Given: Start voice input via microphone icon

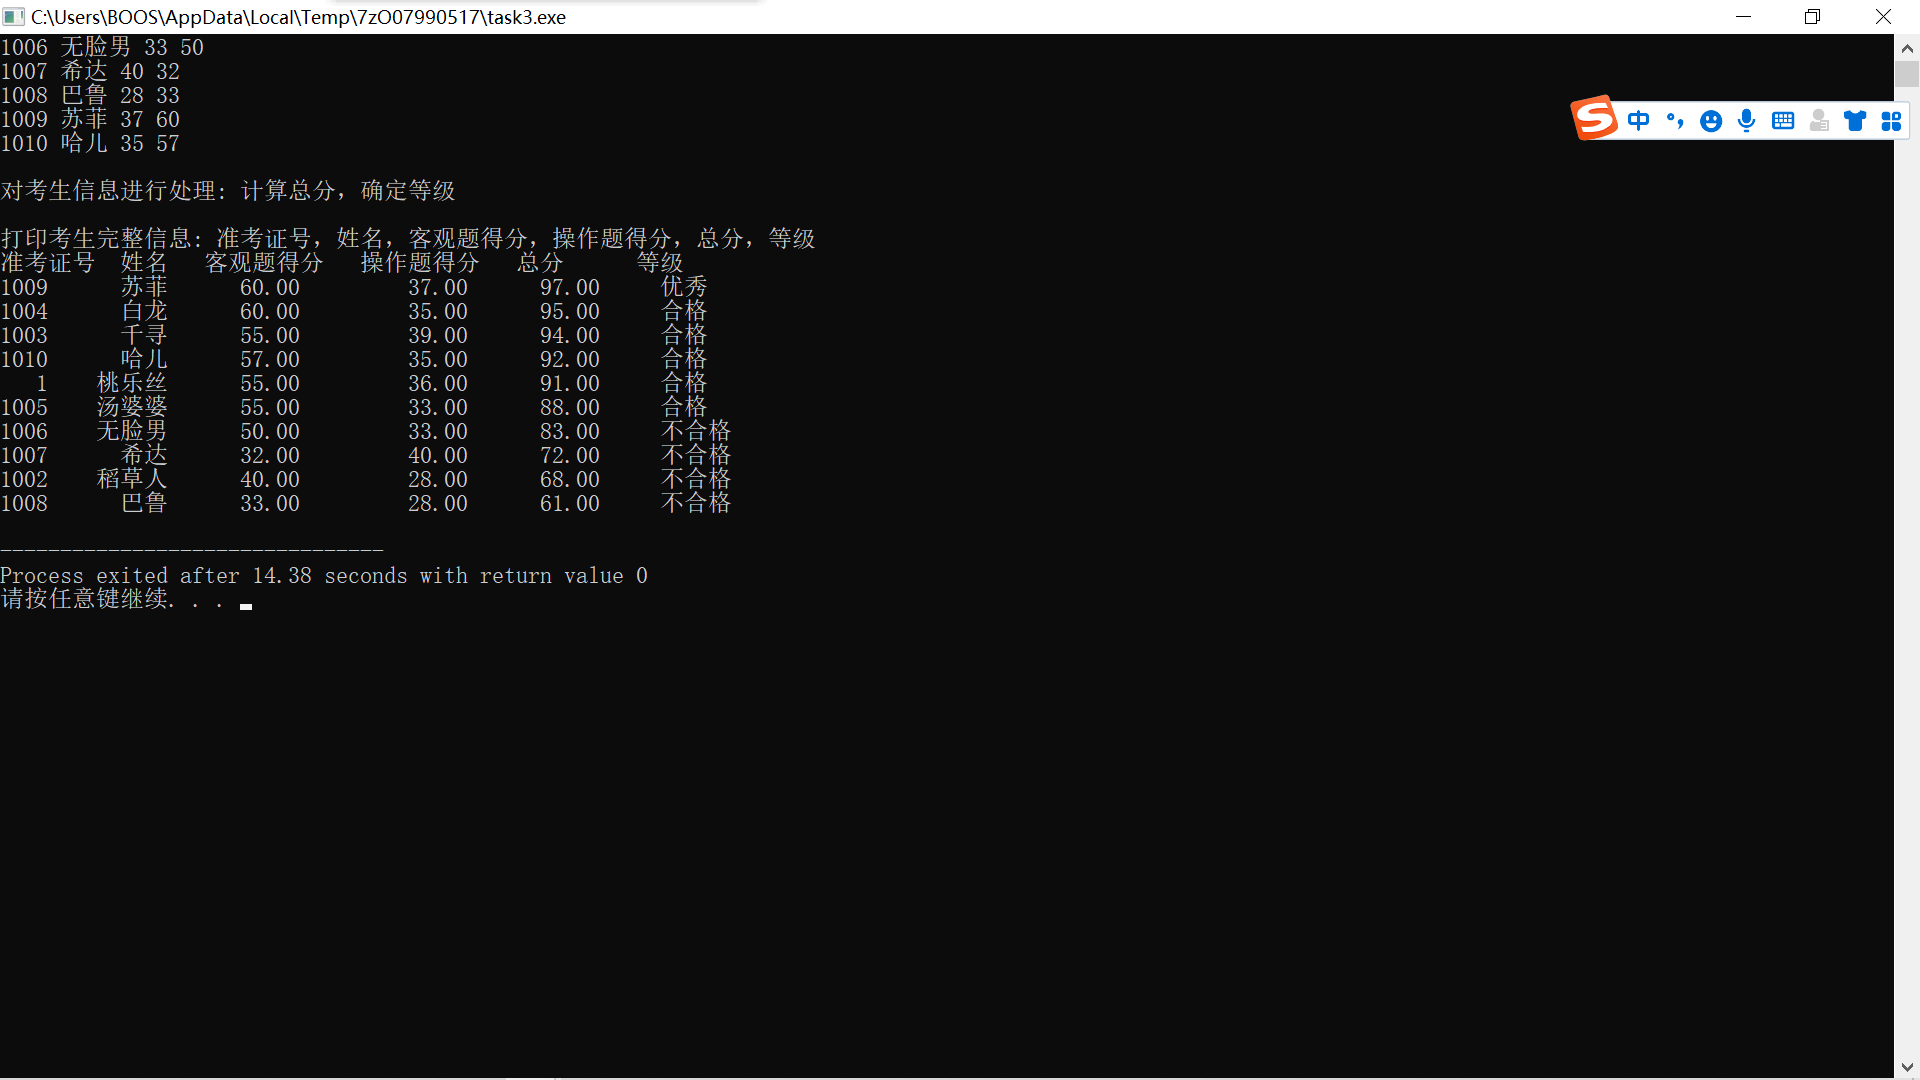Looking at the screenshot, I should point(1747,121).
